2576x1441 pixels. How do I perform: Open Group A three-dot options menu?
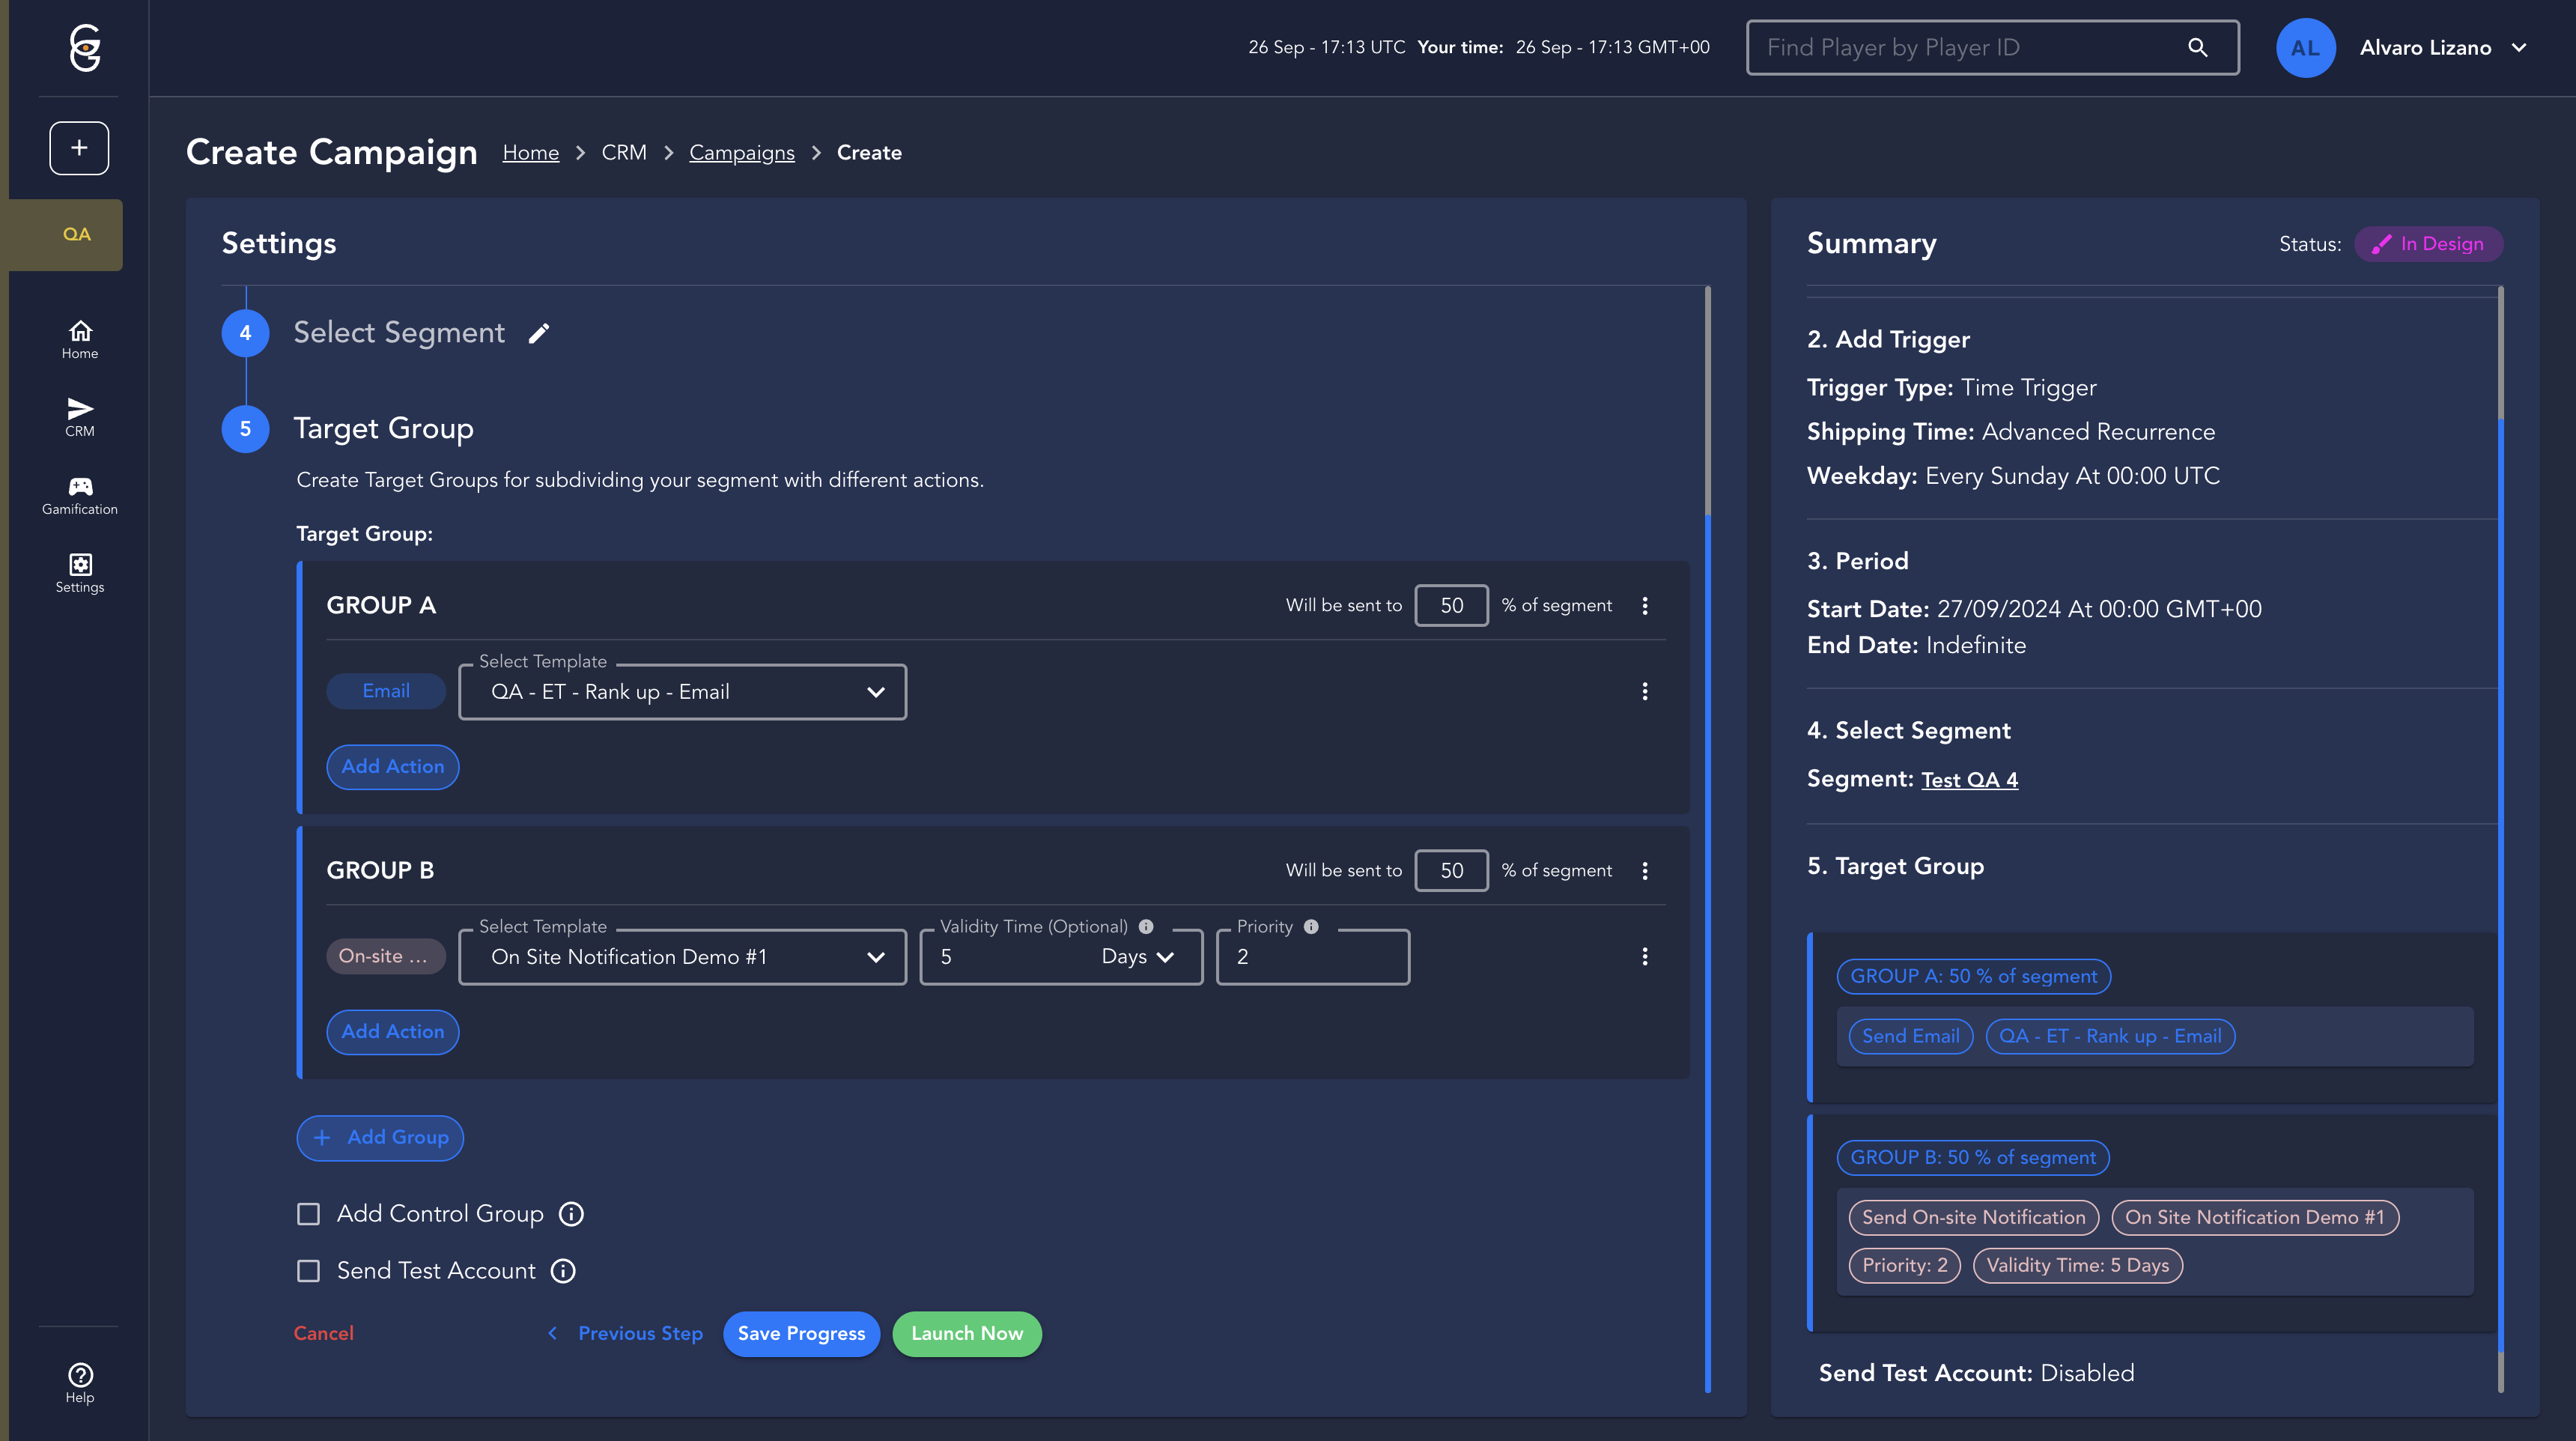tap(1644, 605)
